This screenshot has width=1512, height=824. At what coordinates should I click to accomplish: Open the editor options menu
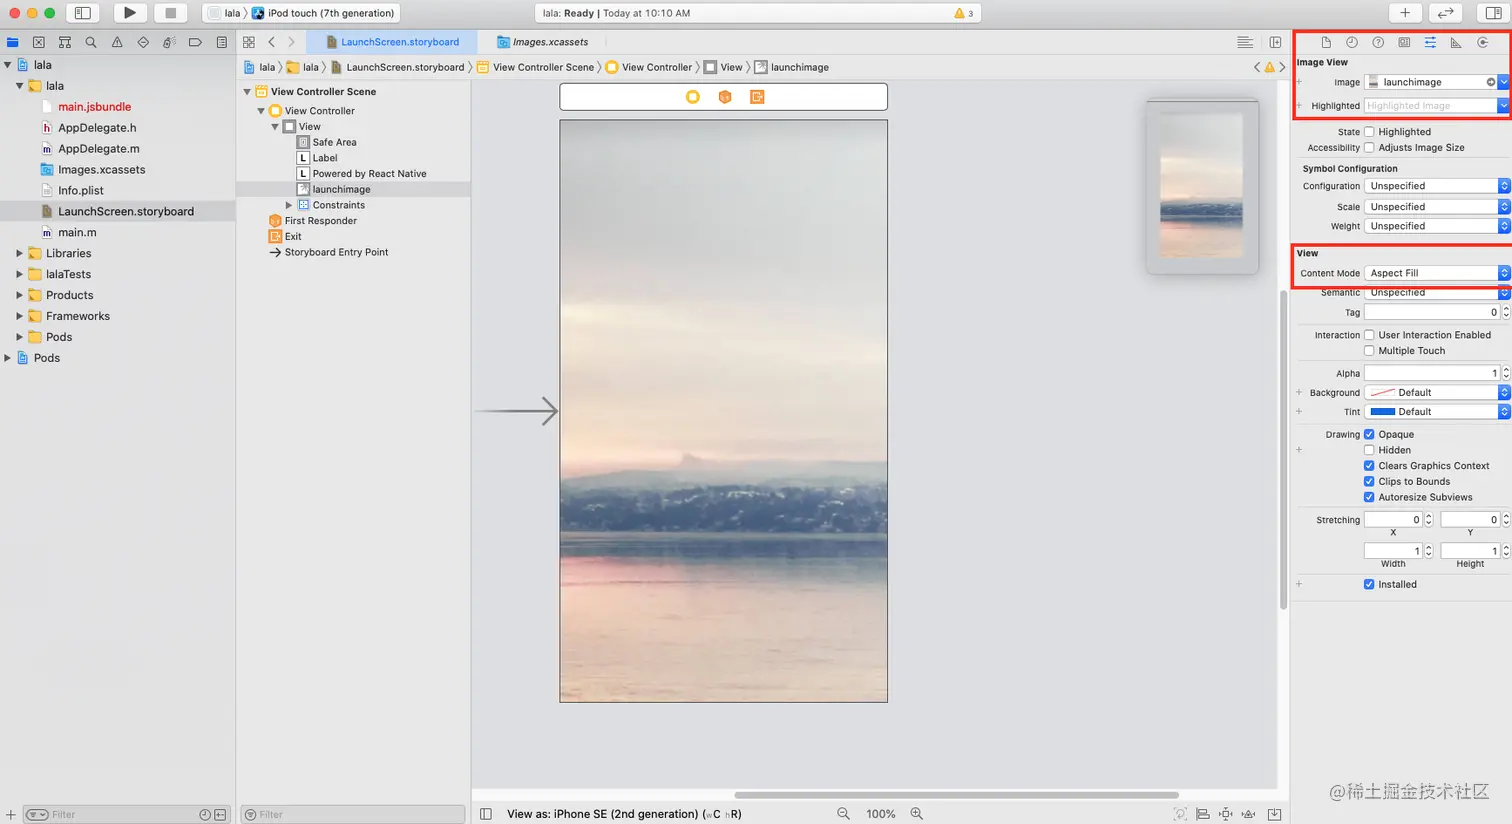[1245, 42]
